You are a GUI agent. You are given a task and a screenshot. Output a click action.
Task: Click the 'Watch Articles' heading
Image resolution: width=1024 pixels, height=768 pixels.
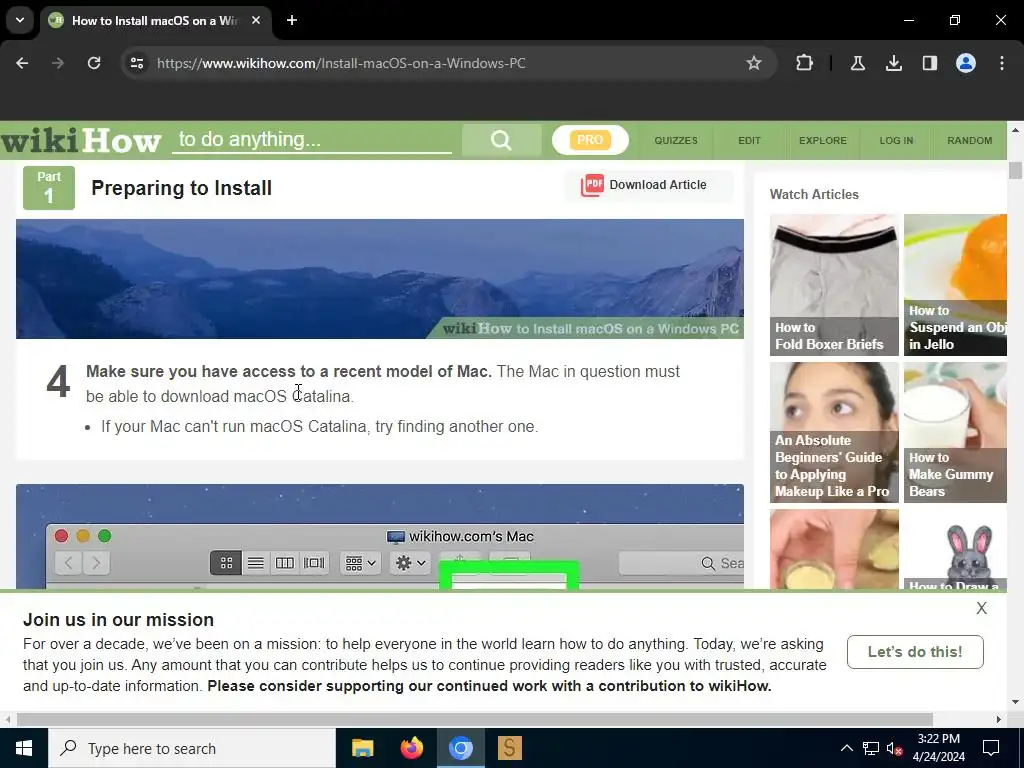click(x=814, y=195)
